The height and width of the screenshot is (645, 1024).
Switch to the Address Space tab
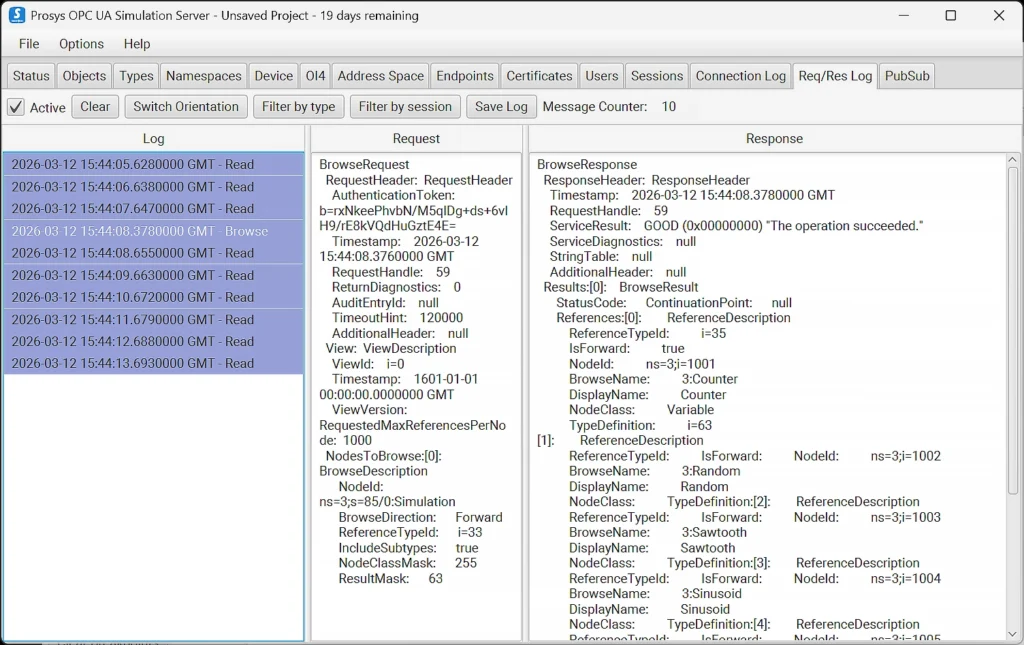coord(380,76)
